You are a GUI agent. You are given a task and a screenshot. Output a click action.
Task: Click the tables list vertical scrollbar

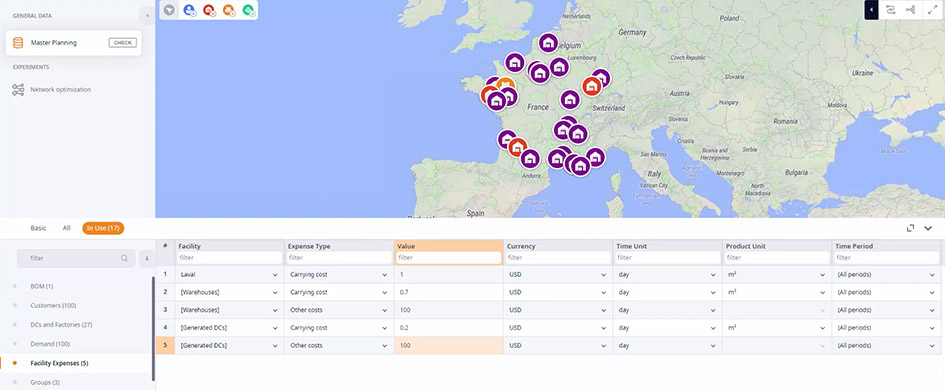click(x=154, y=329)
